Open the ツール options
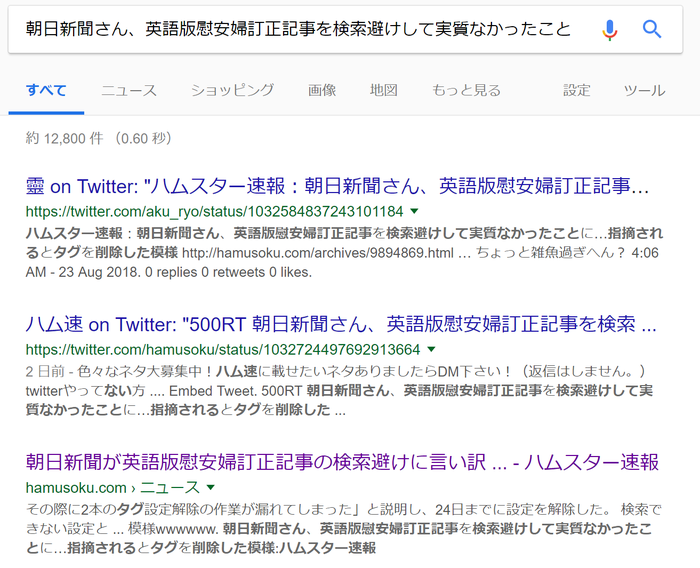This screenshot has height=568, width=700. click(x=644, y=90)
